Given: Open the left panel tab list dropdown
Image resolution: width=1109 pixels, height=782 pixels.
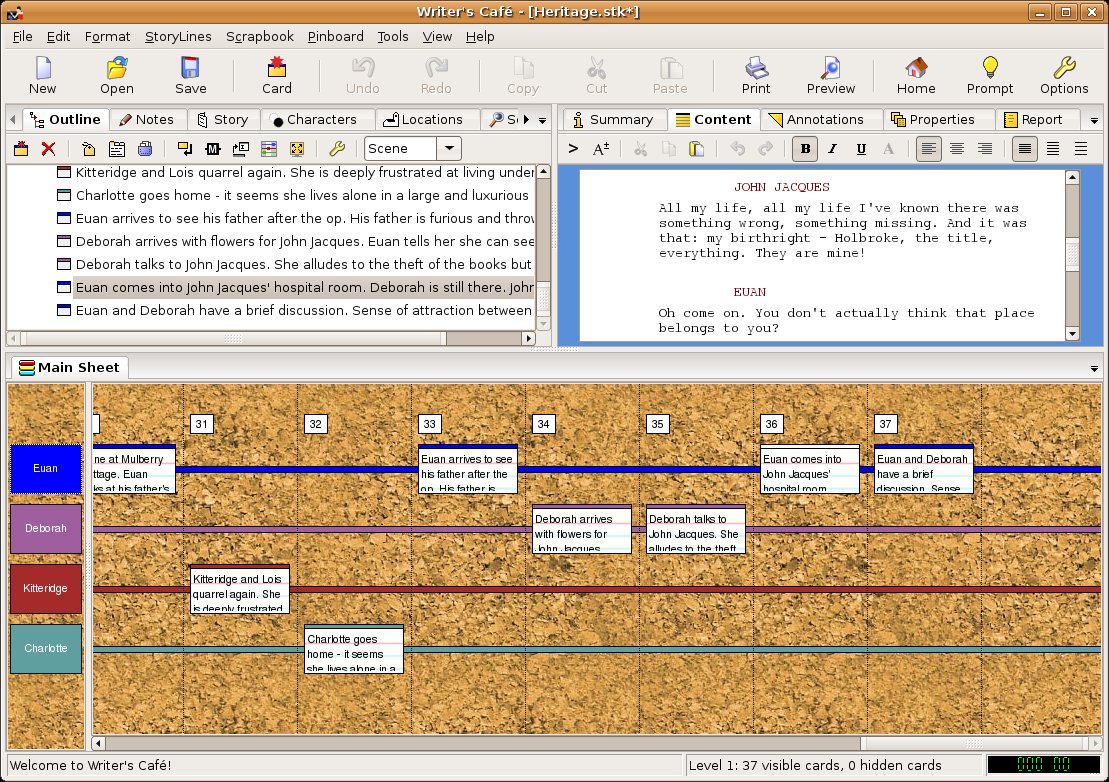Looking at the screenshot, I should tap(542, 120).
